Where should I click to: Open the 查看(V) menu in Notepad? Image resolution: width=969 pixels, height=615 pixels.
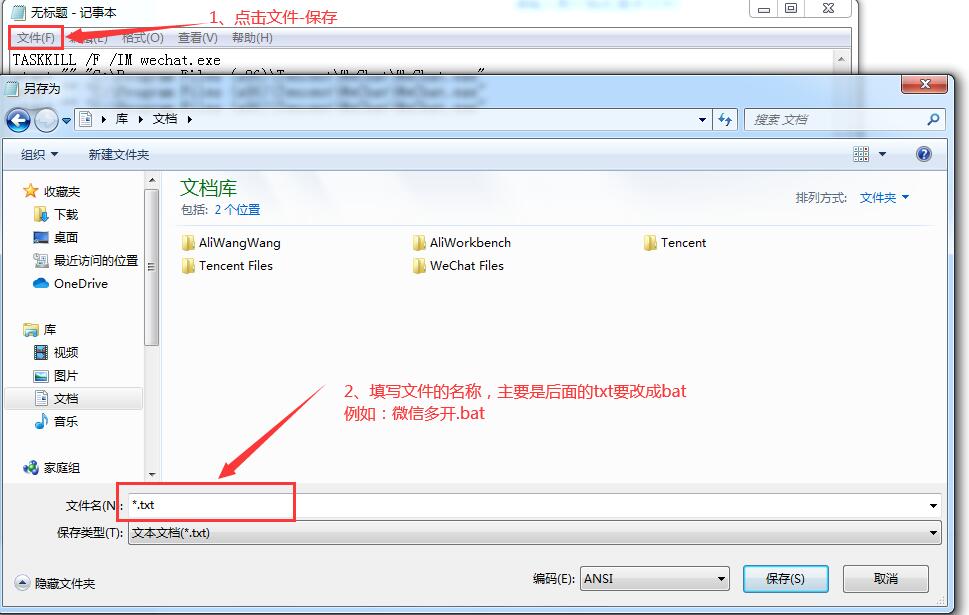198,38
